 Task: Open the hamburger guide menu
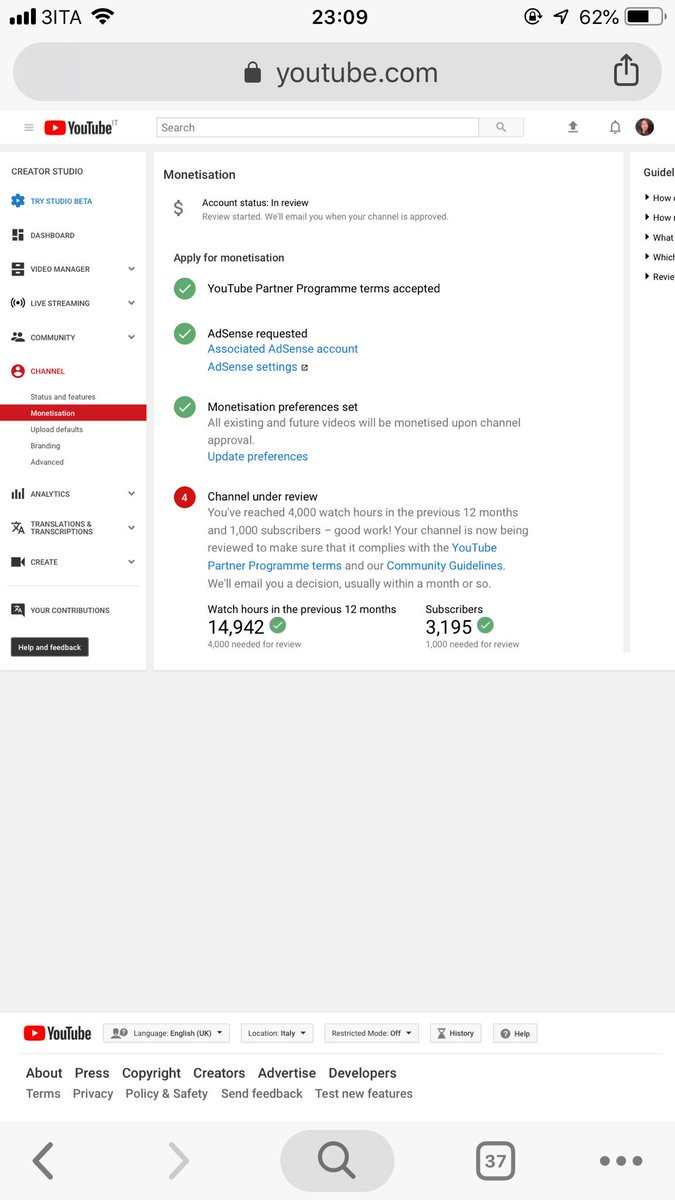29,128
